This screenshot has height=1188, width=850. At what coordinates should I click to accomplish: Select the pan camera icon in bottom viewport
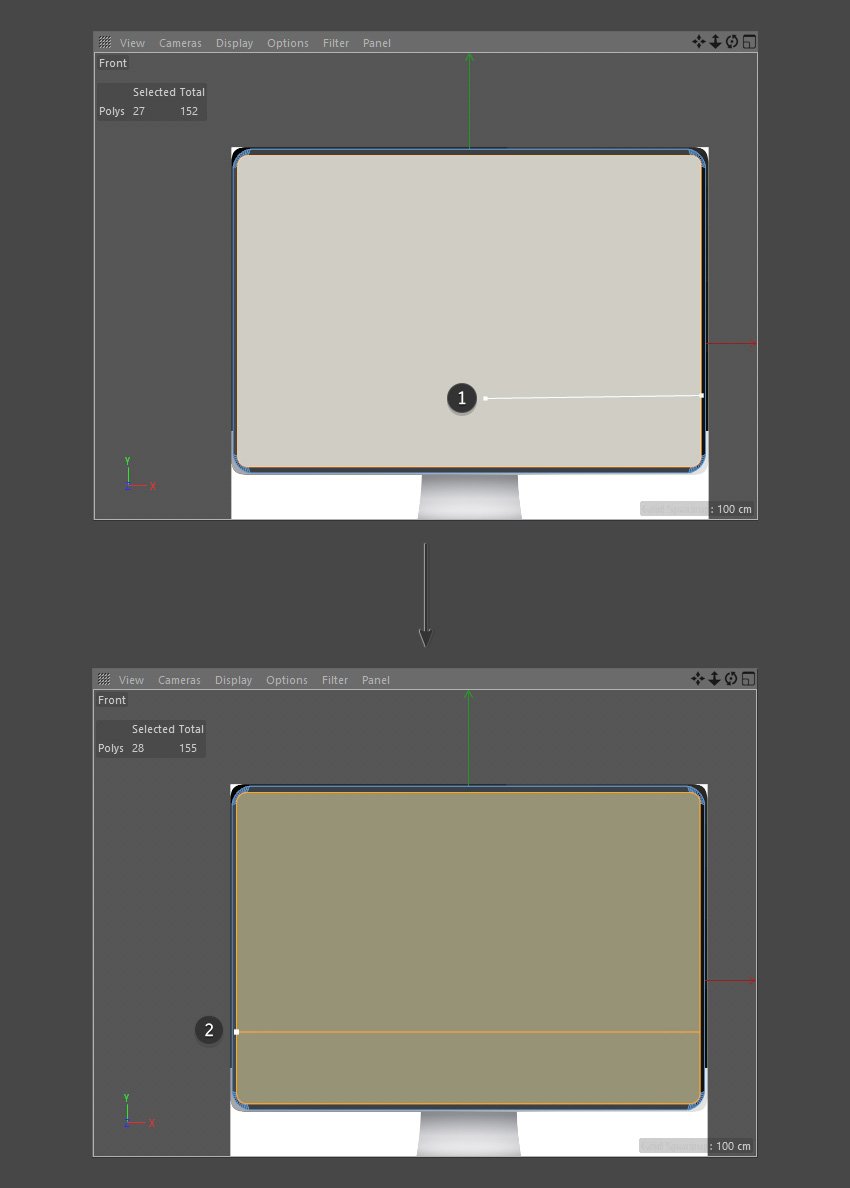coord(698,679)
